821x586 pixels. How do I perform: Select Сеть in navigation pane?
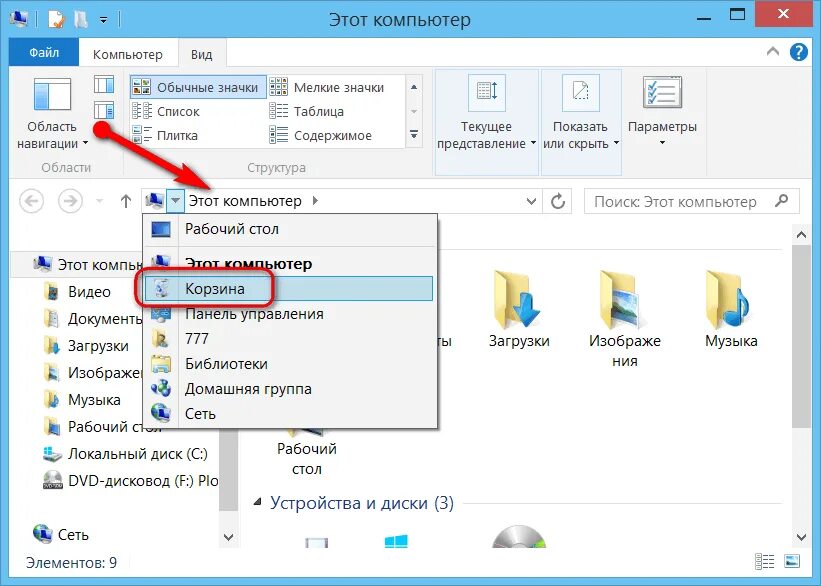(60, 535)
